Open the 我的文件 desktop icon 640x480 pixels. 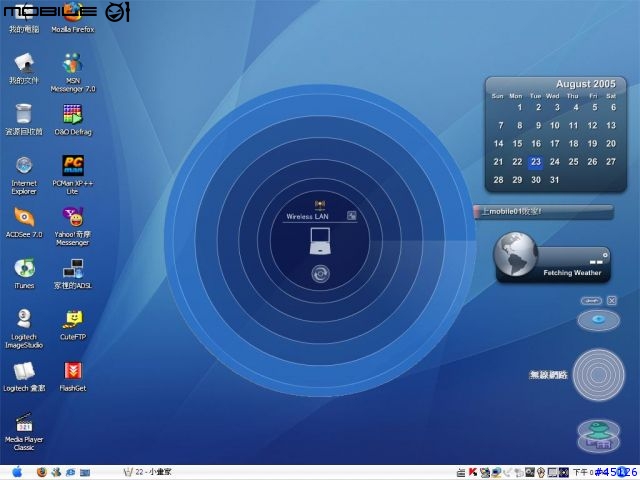pyautogui.click(x=24, y=68)
